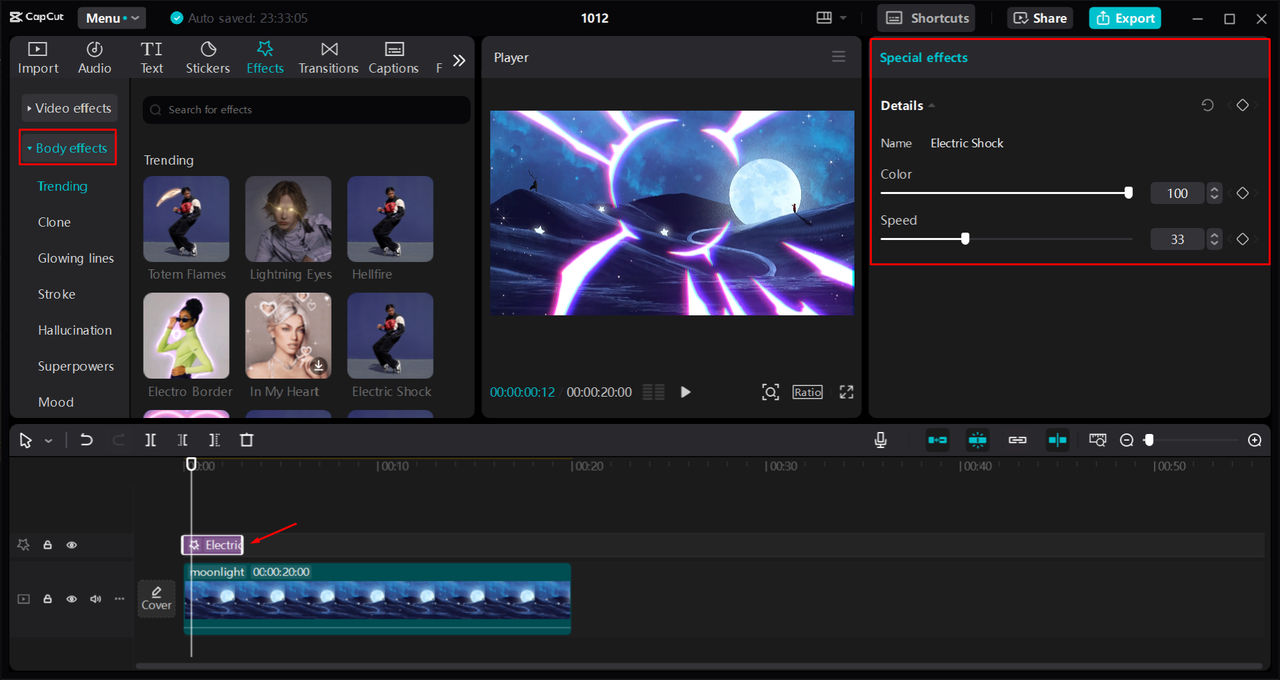
Task: Select the Mood subcategory
Action: [56, 402]
